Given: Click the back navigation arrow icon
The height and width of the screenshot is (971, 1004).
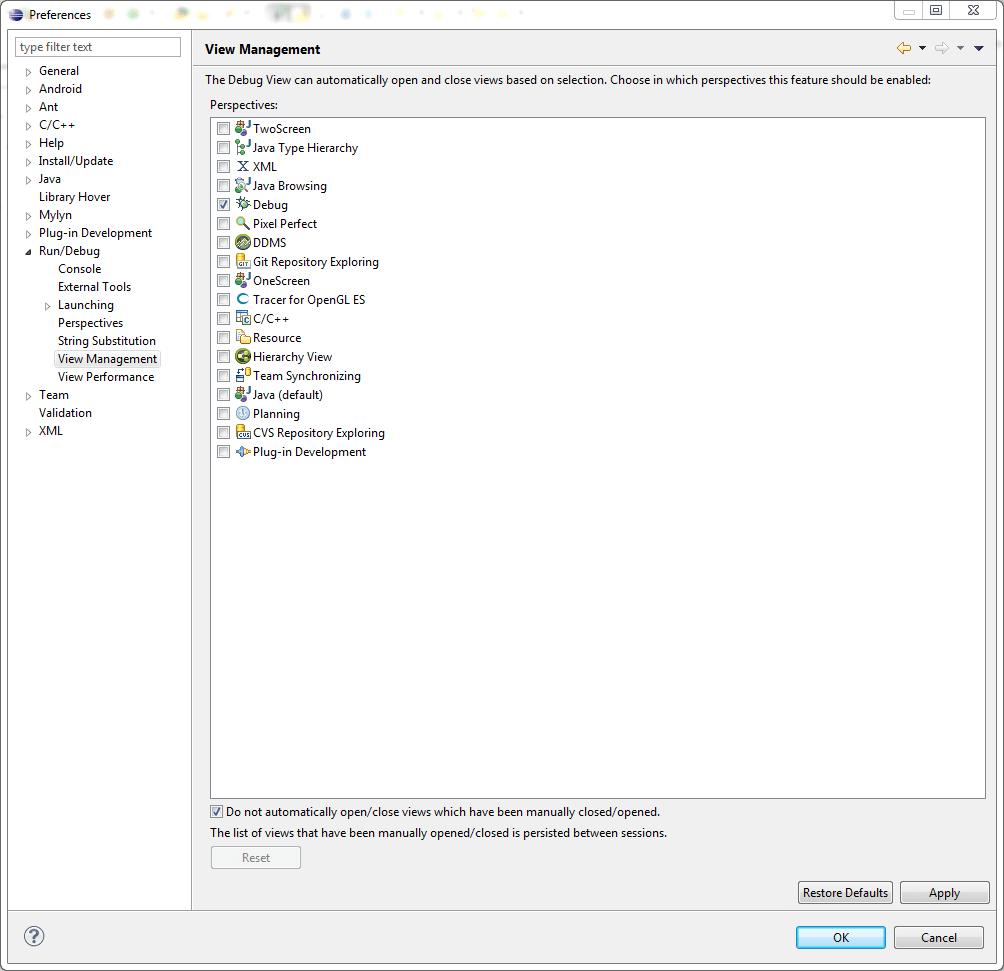Looking at the screenshot, I should (904, 48).
